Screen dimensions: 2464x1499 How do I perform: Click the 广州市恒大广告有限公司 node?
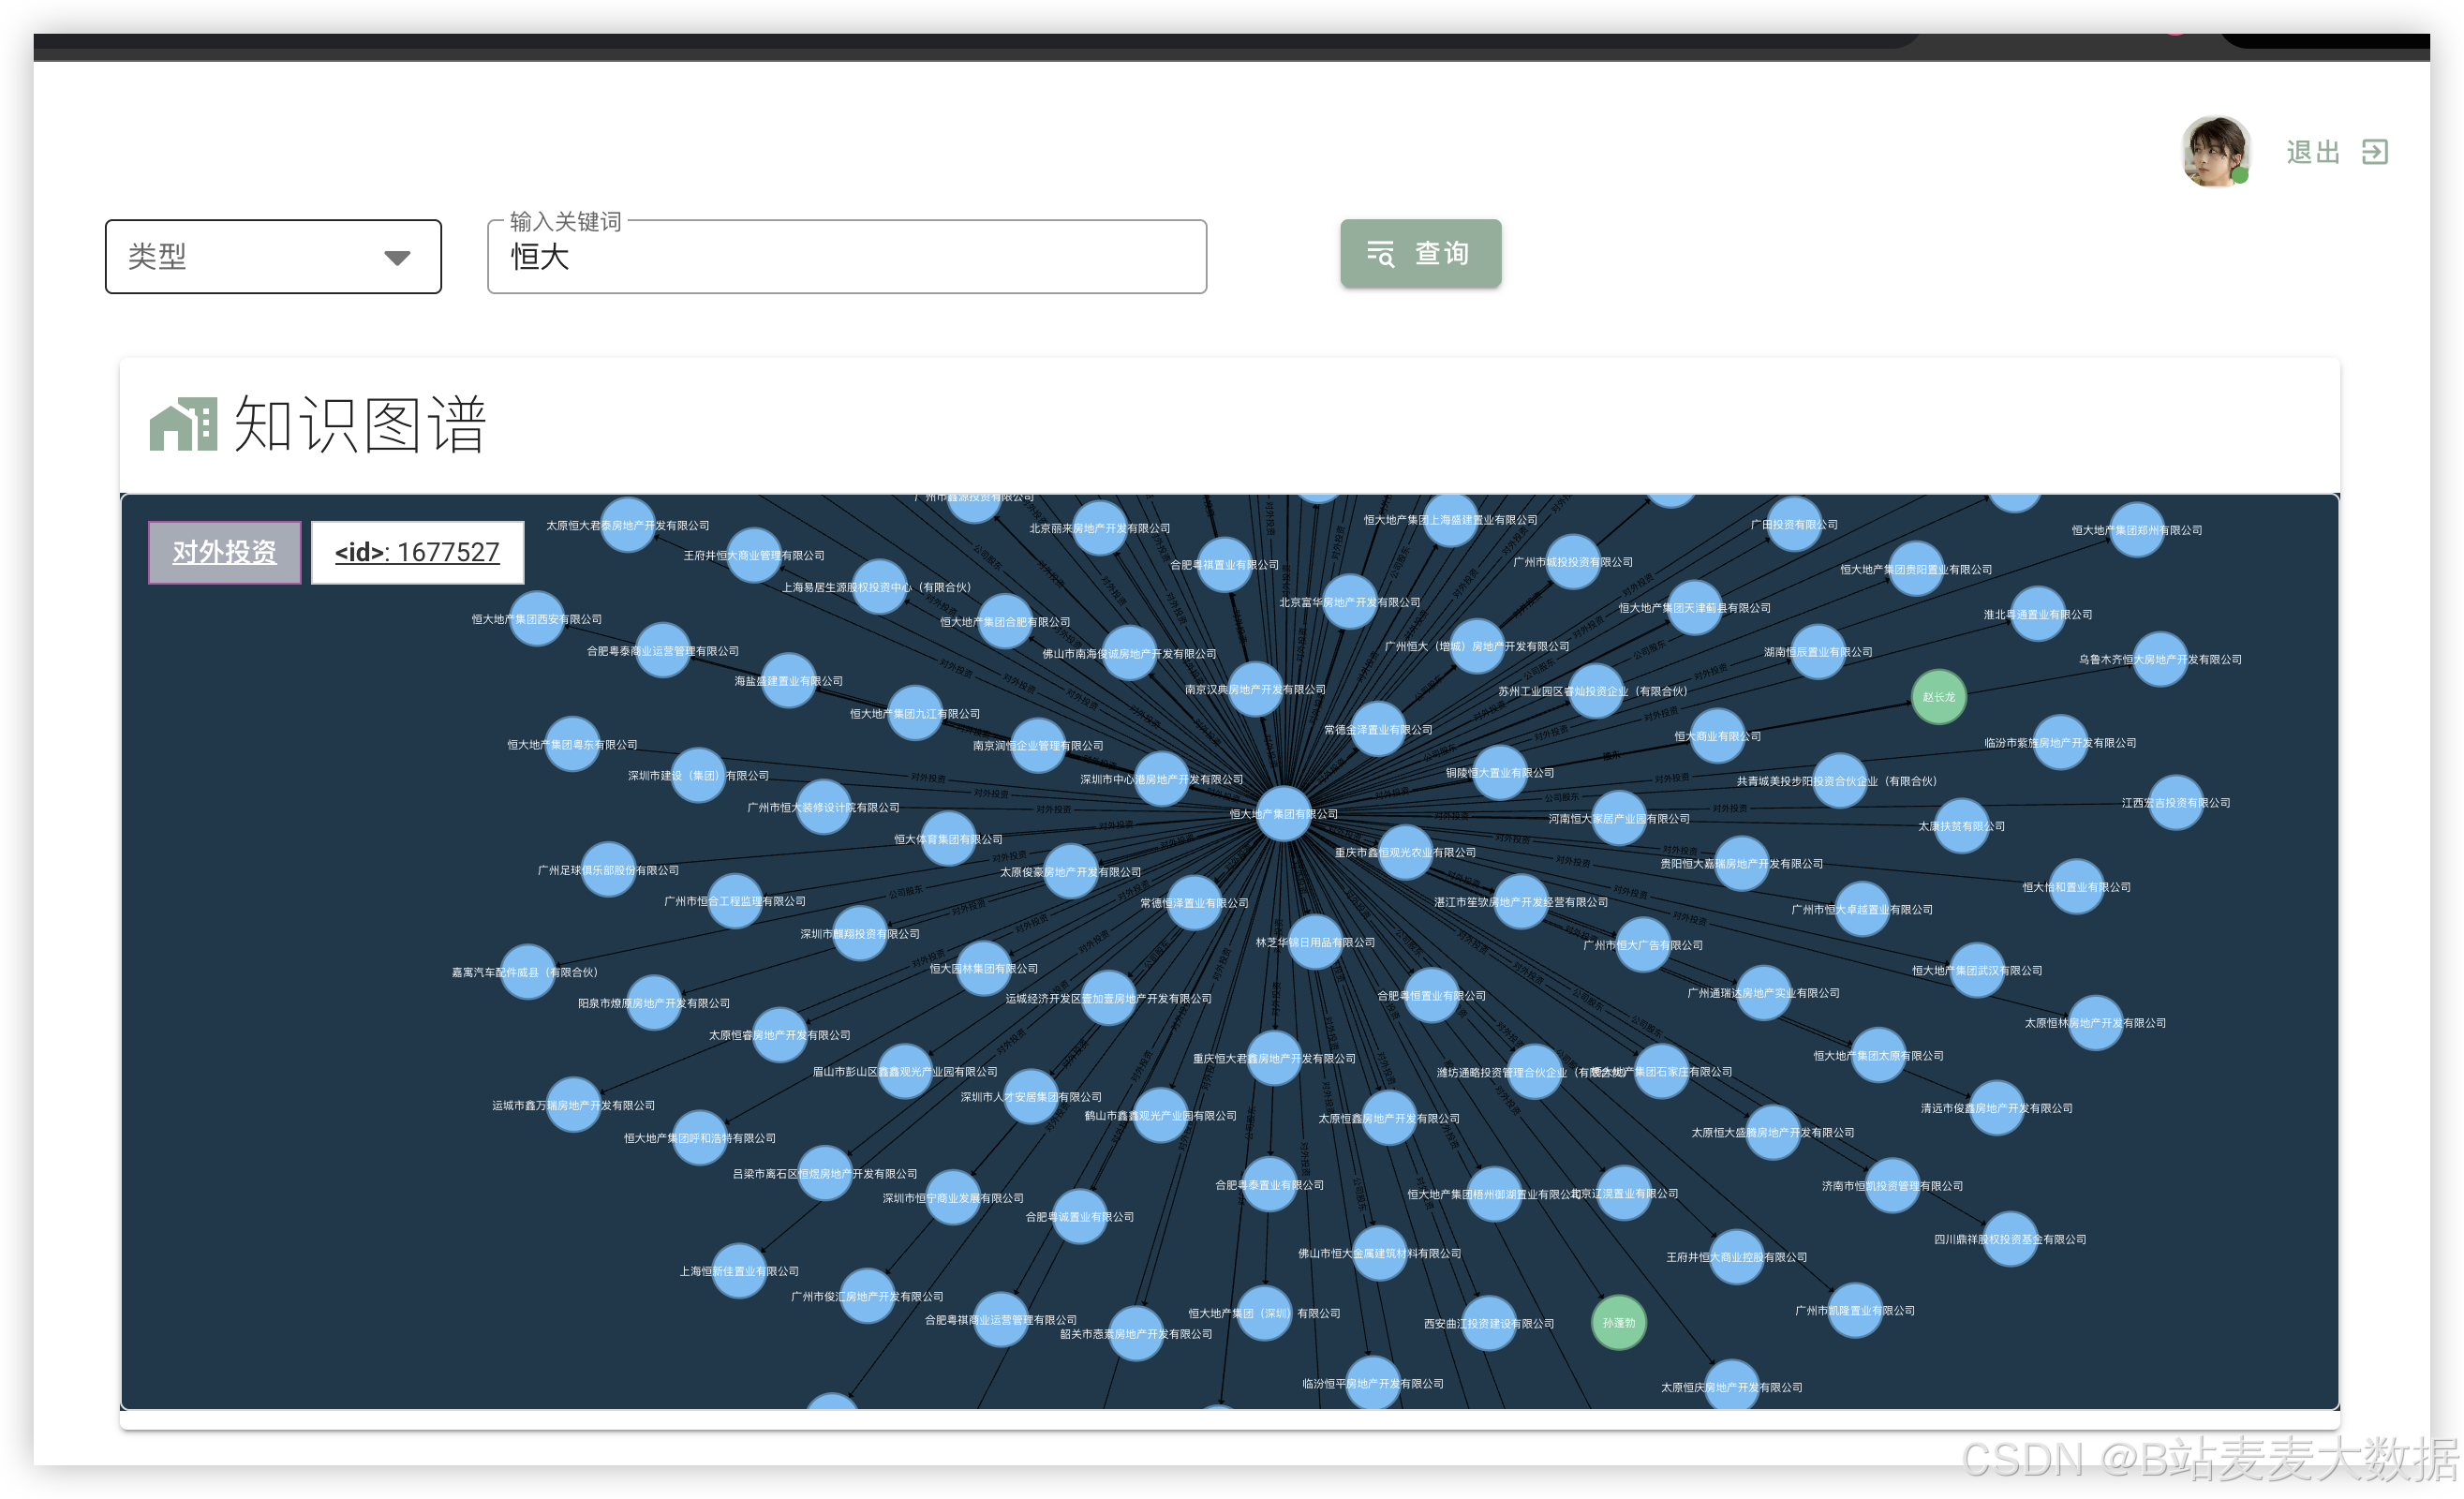(1642, 945)
